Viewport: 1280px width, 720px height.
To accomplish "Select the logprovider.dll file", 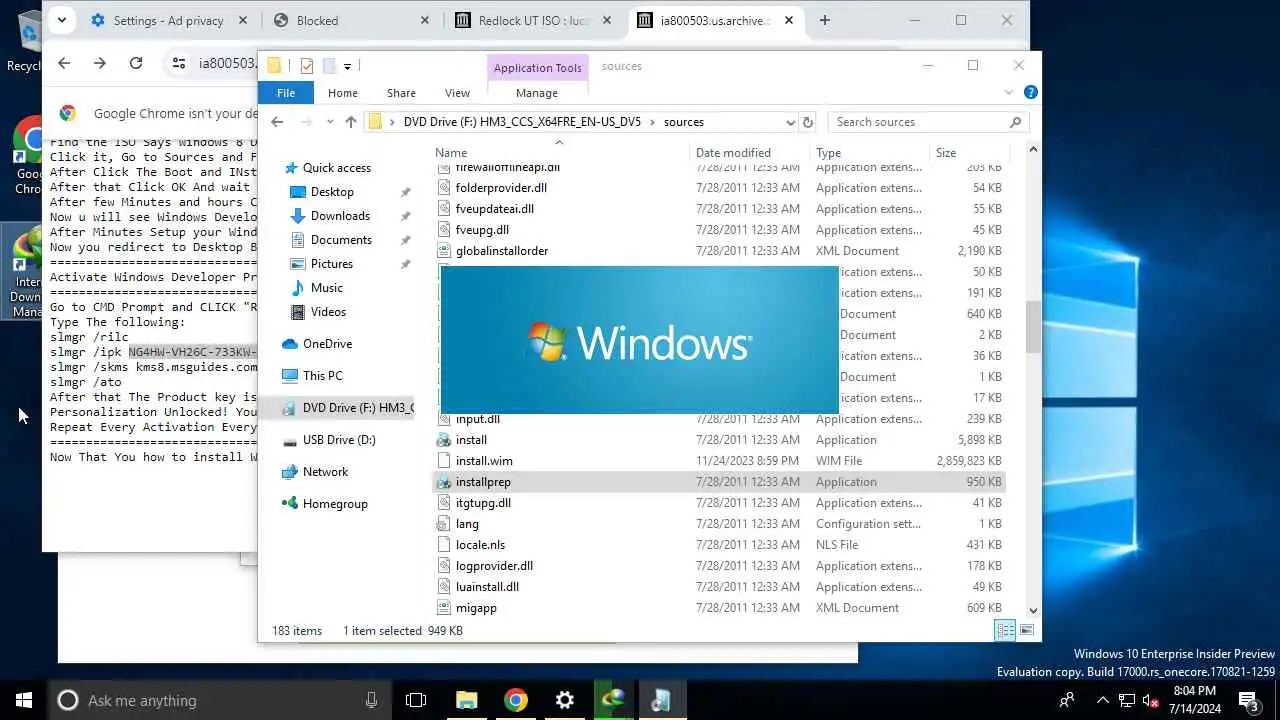I will point(494,566).
